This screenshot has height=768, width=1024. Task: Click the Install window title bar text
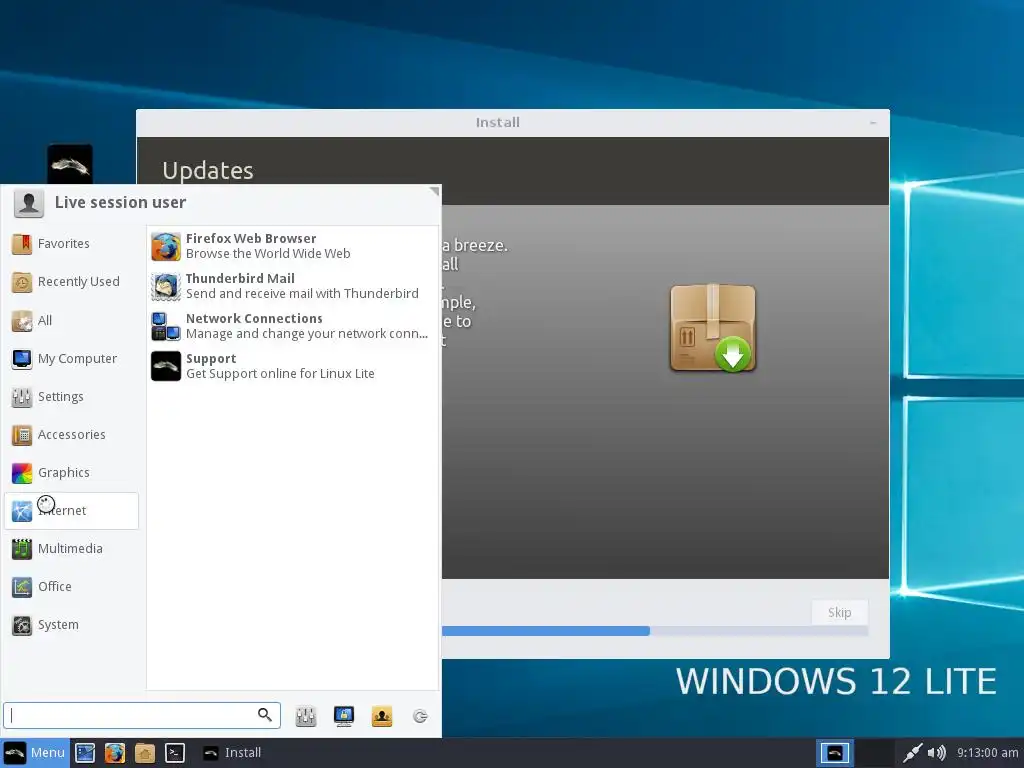[x=498, y=123]
